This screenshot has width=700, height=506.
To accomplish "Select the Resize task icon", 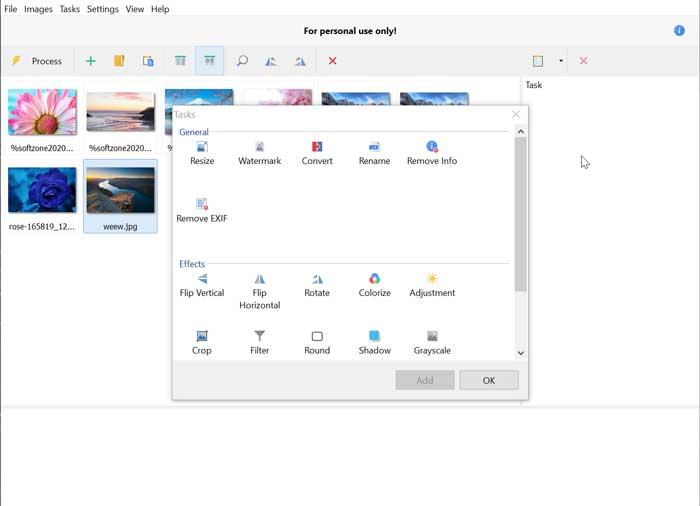I will 202,153.
